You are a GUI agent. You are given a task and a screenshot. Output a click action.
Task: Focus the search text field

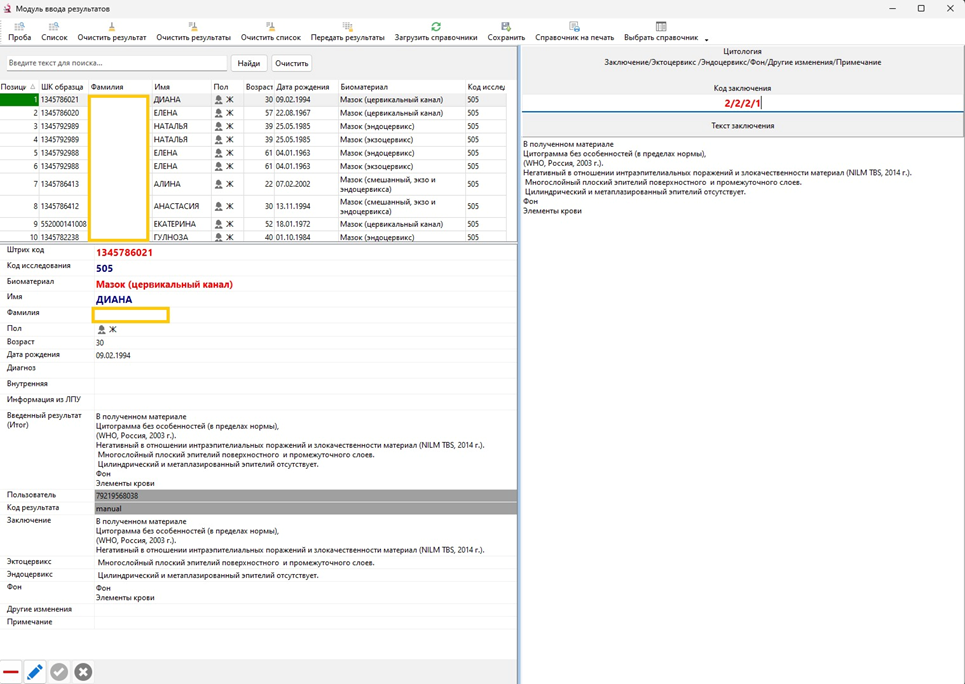coord(116,63)
